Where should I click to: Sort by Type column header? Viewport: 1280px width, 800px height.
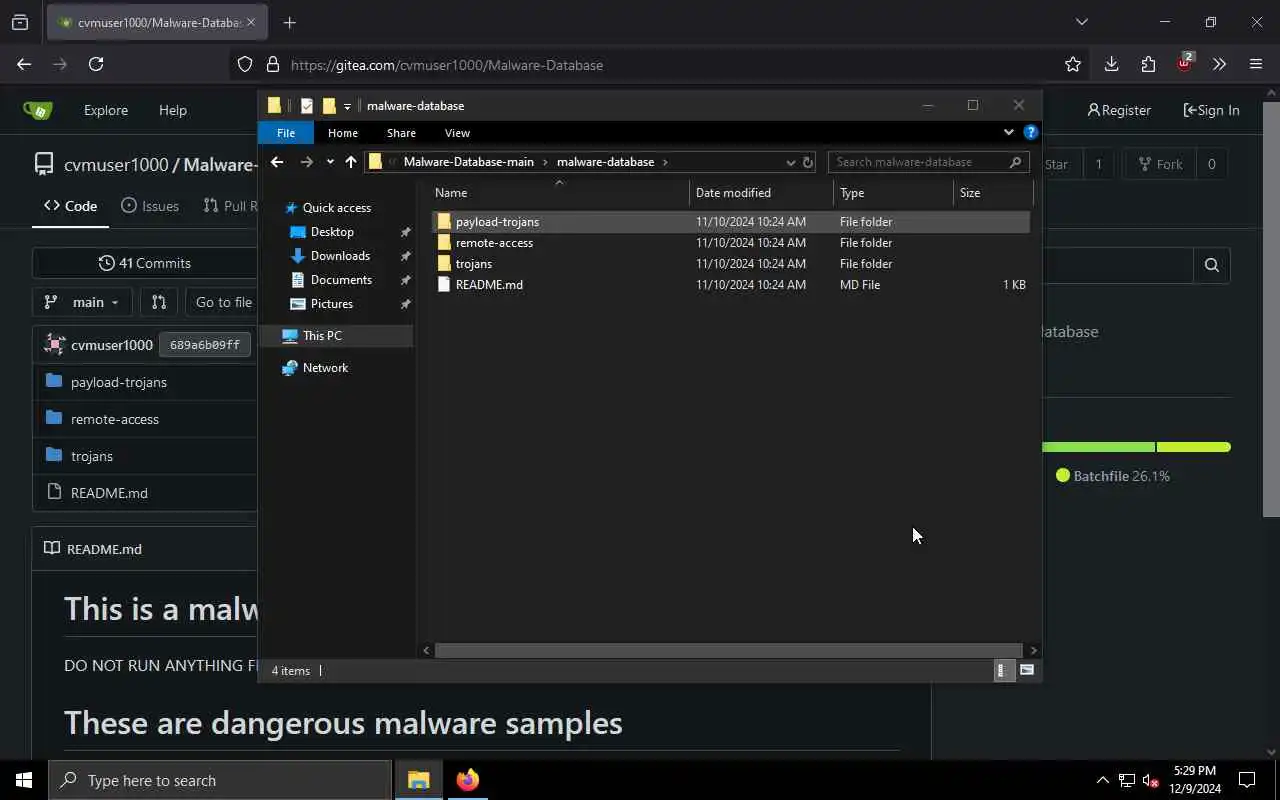893,193
